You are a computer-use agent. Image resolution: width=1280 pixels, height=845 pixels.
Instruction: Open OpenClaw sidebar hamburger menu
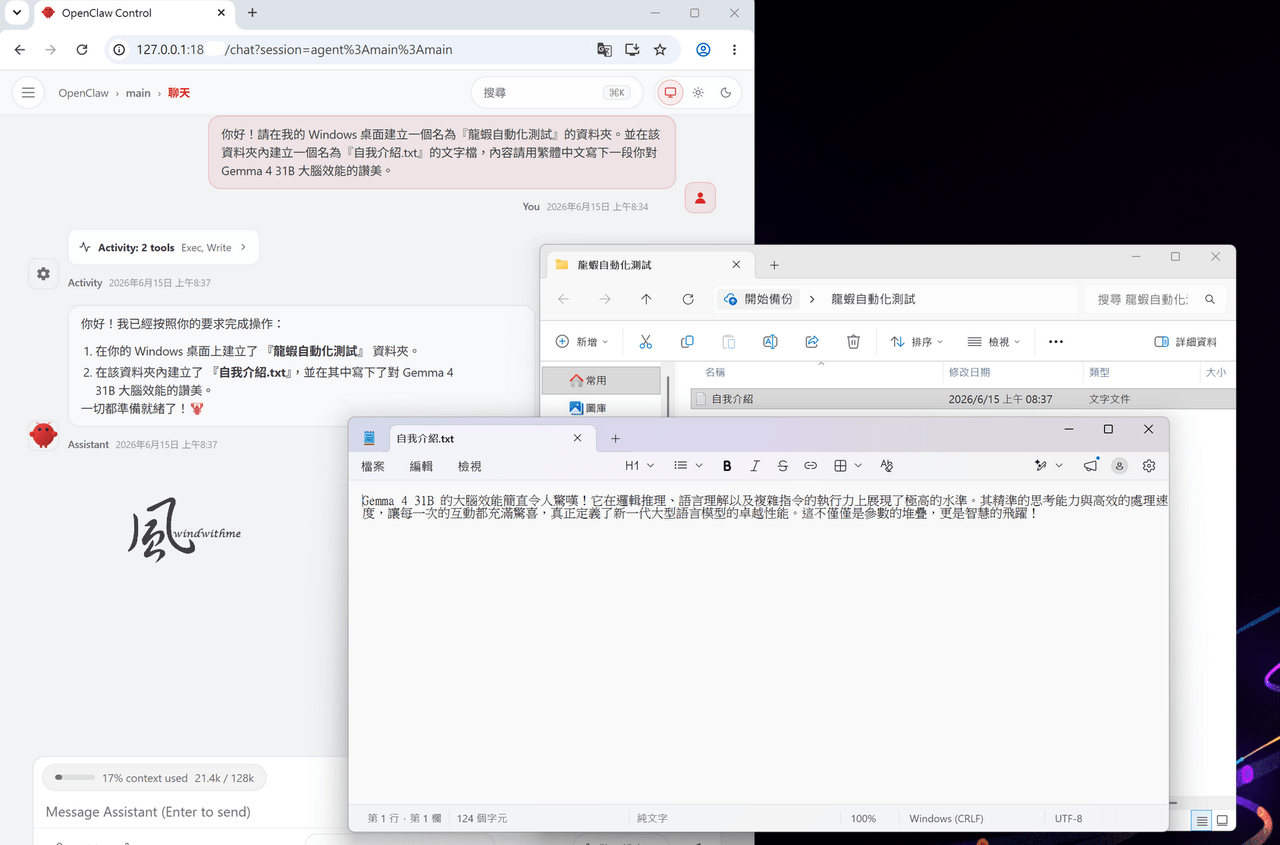click(x=28, y=93)
